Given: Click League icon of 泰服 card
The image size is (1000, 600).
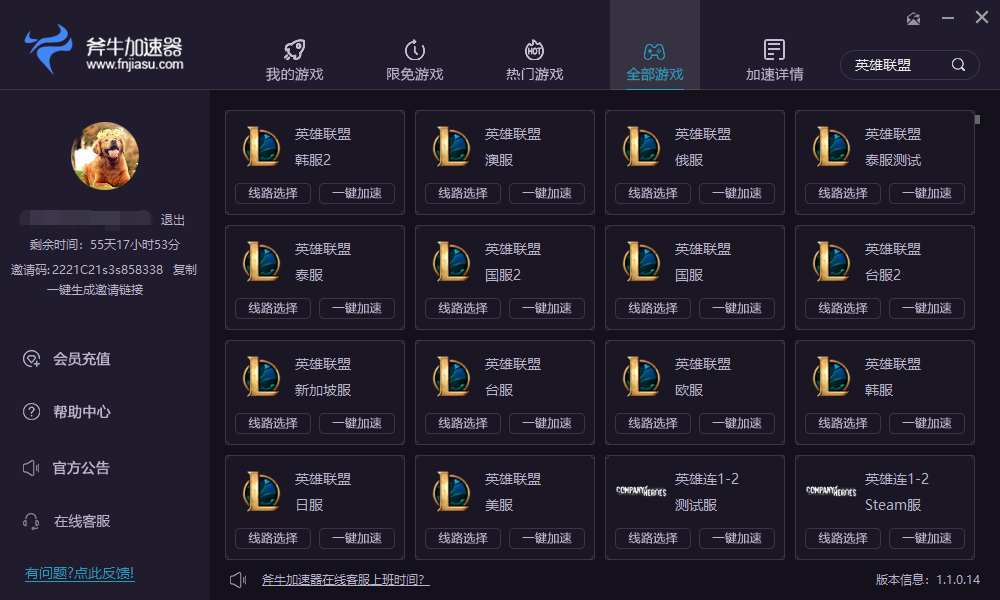Looking at the screenshot, I should click(261, 261).
